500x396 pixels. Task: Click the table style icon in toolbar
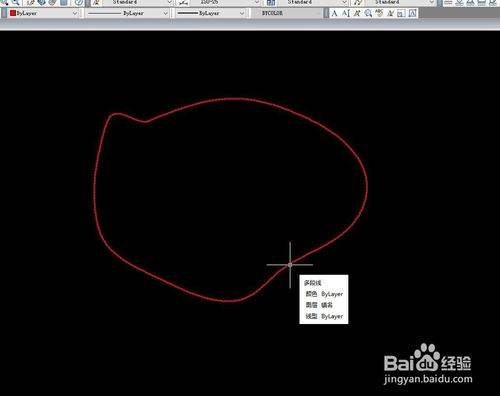point(271,3)
